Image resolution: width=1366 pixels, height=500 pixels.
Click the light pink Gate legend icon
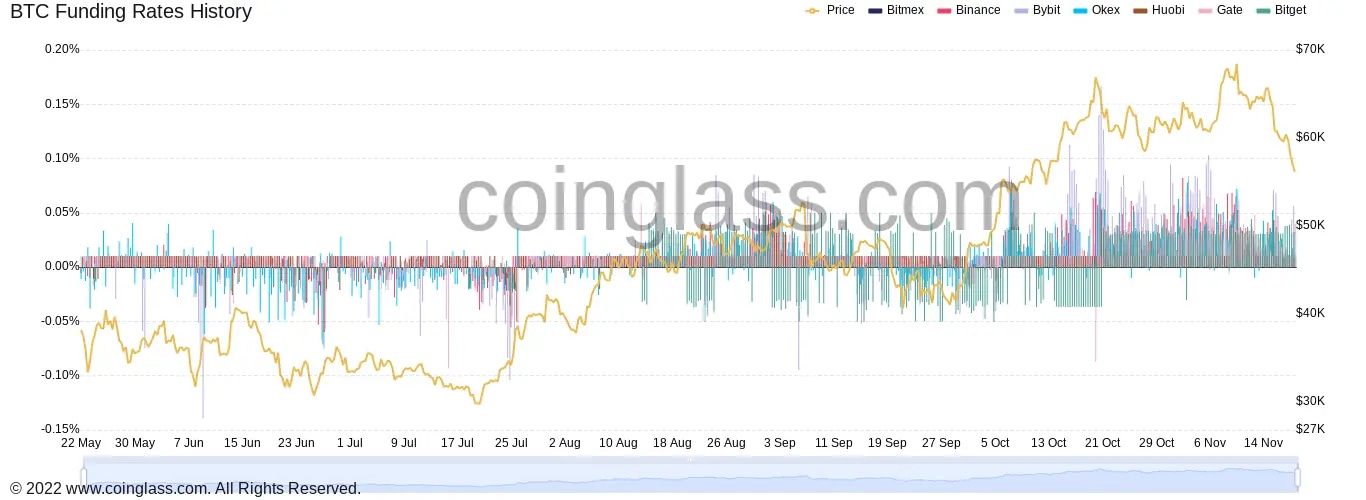(1204, 10)
